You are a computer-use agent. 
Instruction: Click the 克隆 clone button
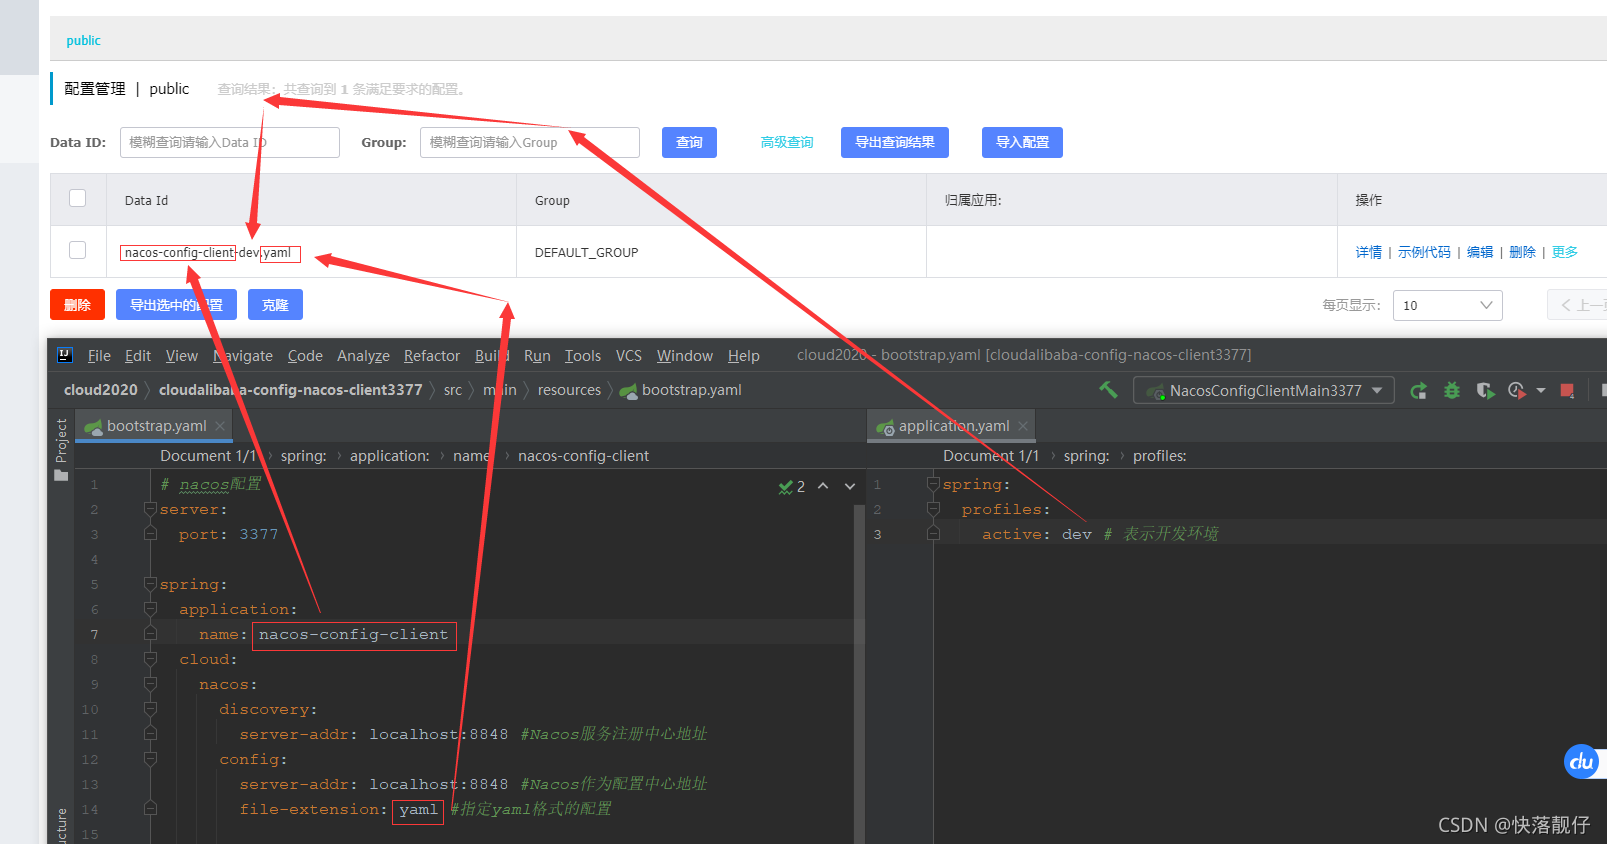click(275, 305)
